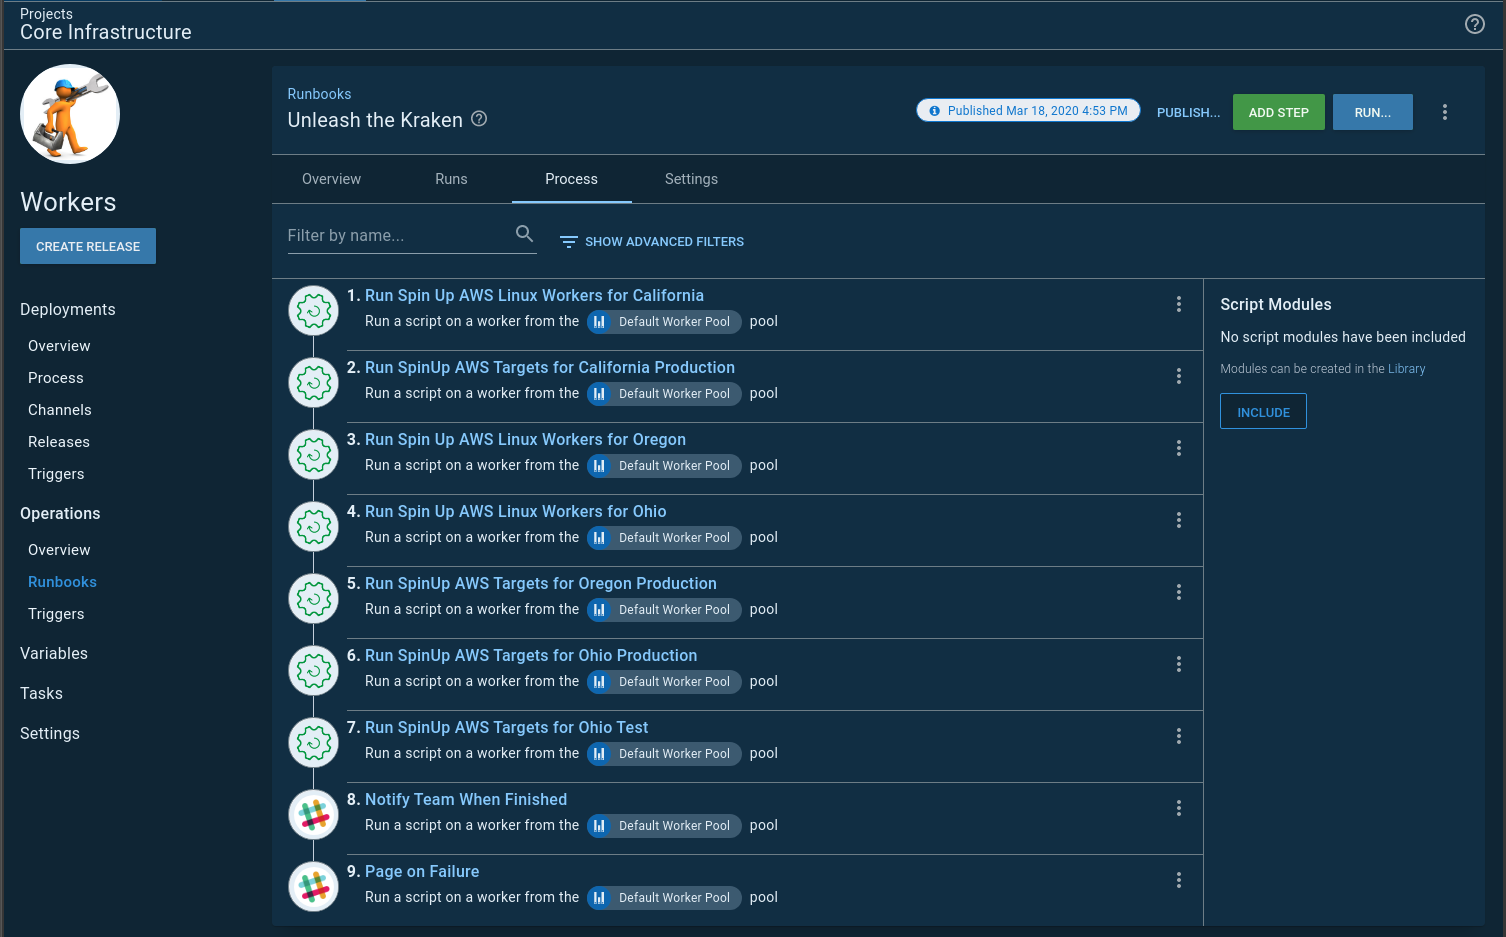Click the Slack icon for Notify Team step
1506x937 pixels.
click(x=314, y=814)
